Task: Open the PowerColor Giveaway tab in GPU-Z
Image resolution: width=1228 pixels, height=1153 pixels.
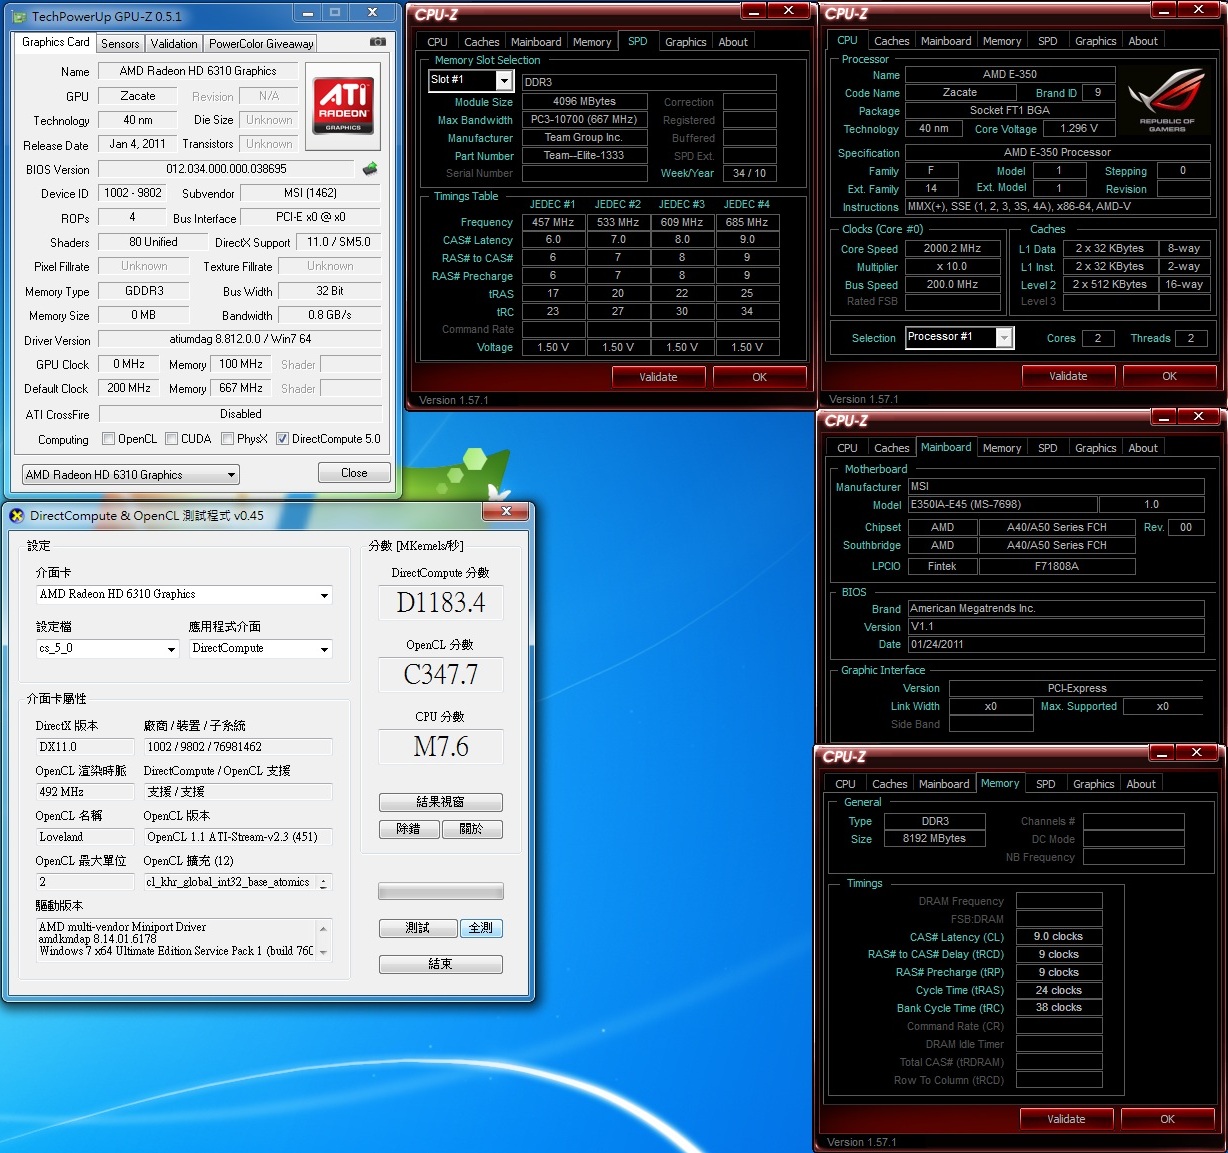Action: tap(261, 44)
